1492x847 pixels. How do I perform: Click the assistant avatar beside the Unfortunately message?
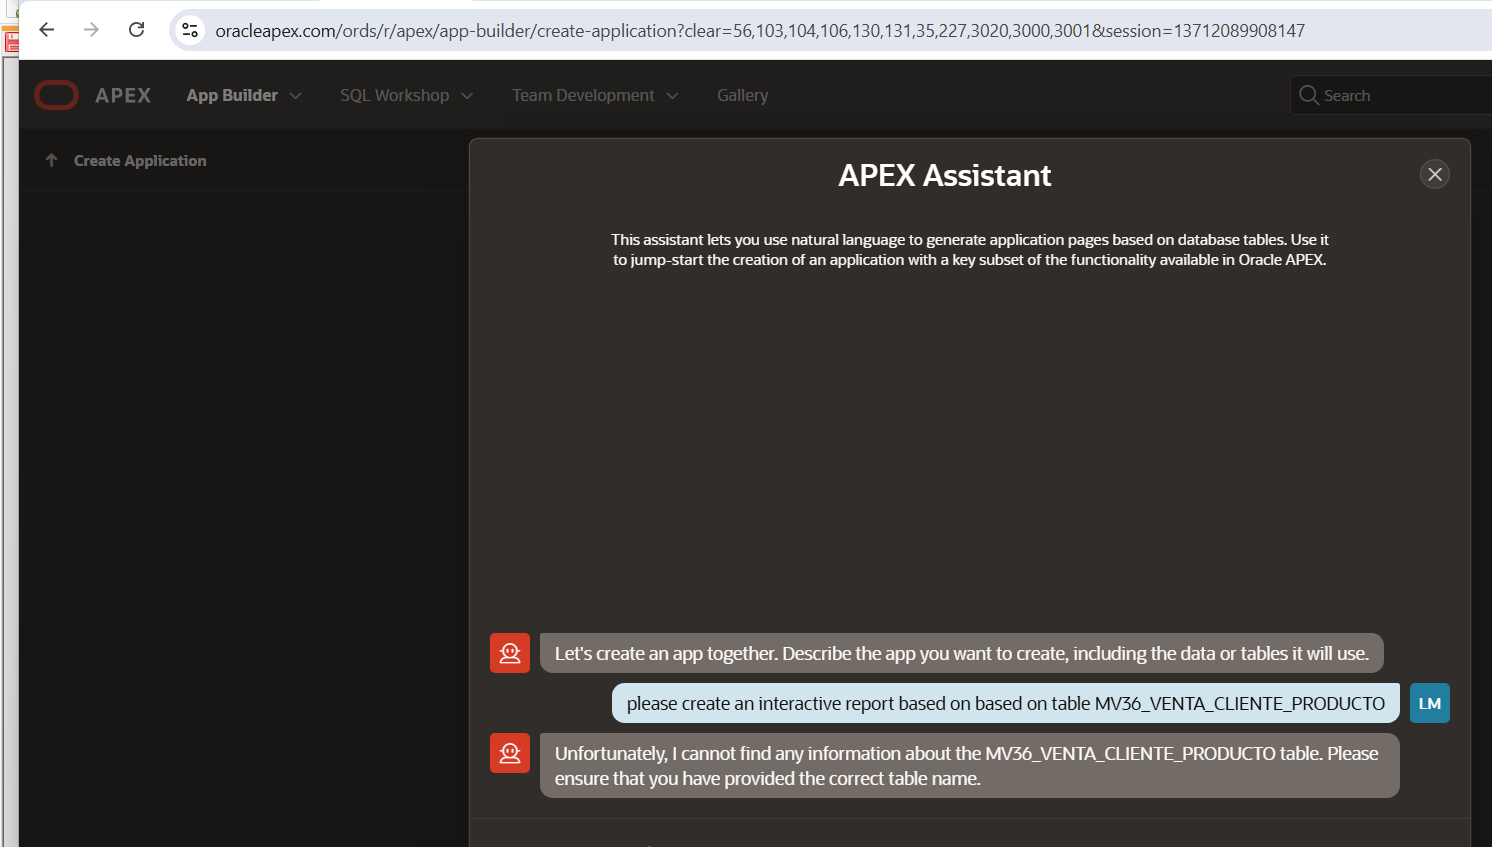510,753
